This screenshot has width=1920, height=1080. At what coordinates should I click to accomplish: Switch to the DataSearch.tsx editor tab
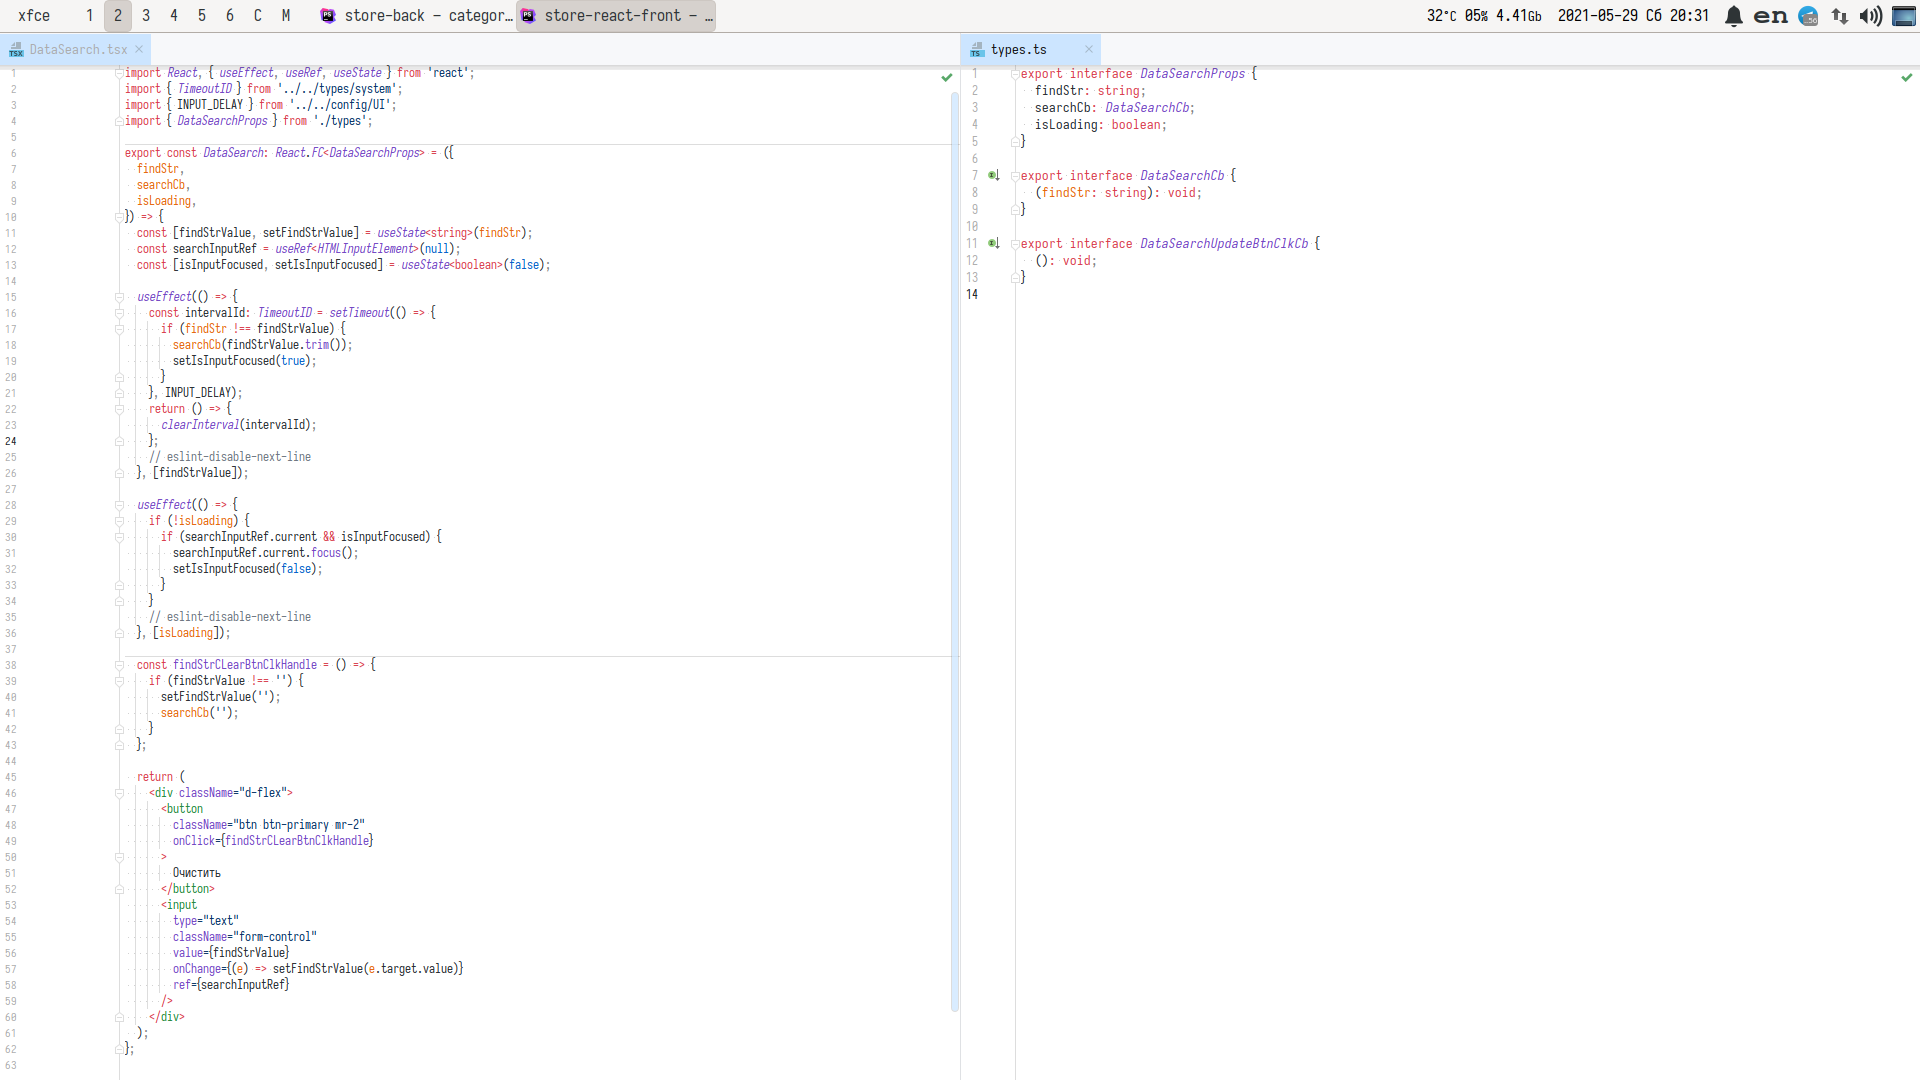click(x=78, y=49)
